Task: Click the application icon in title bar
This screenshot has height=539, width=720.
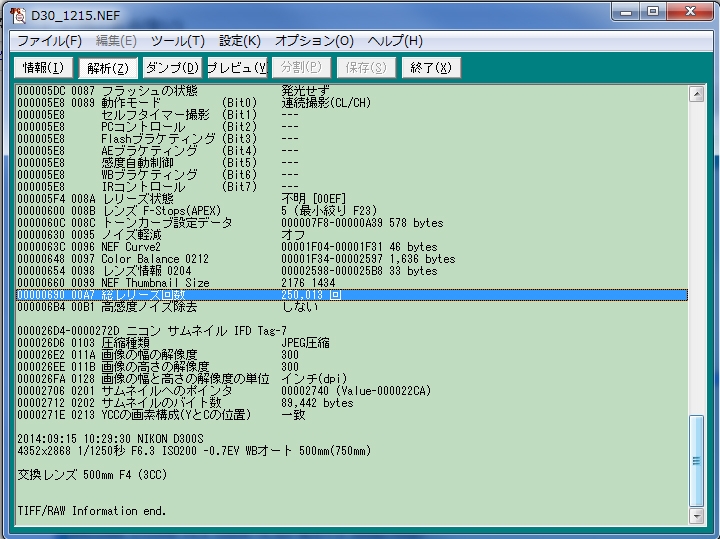Action: 18,15
